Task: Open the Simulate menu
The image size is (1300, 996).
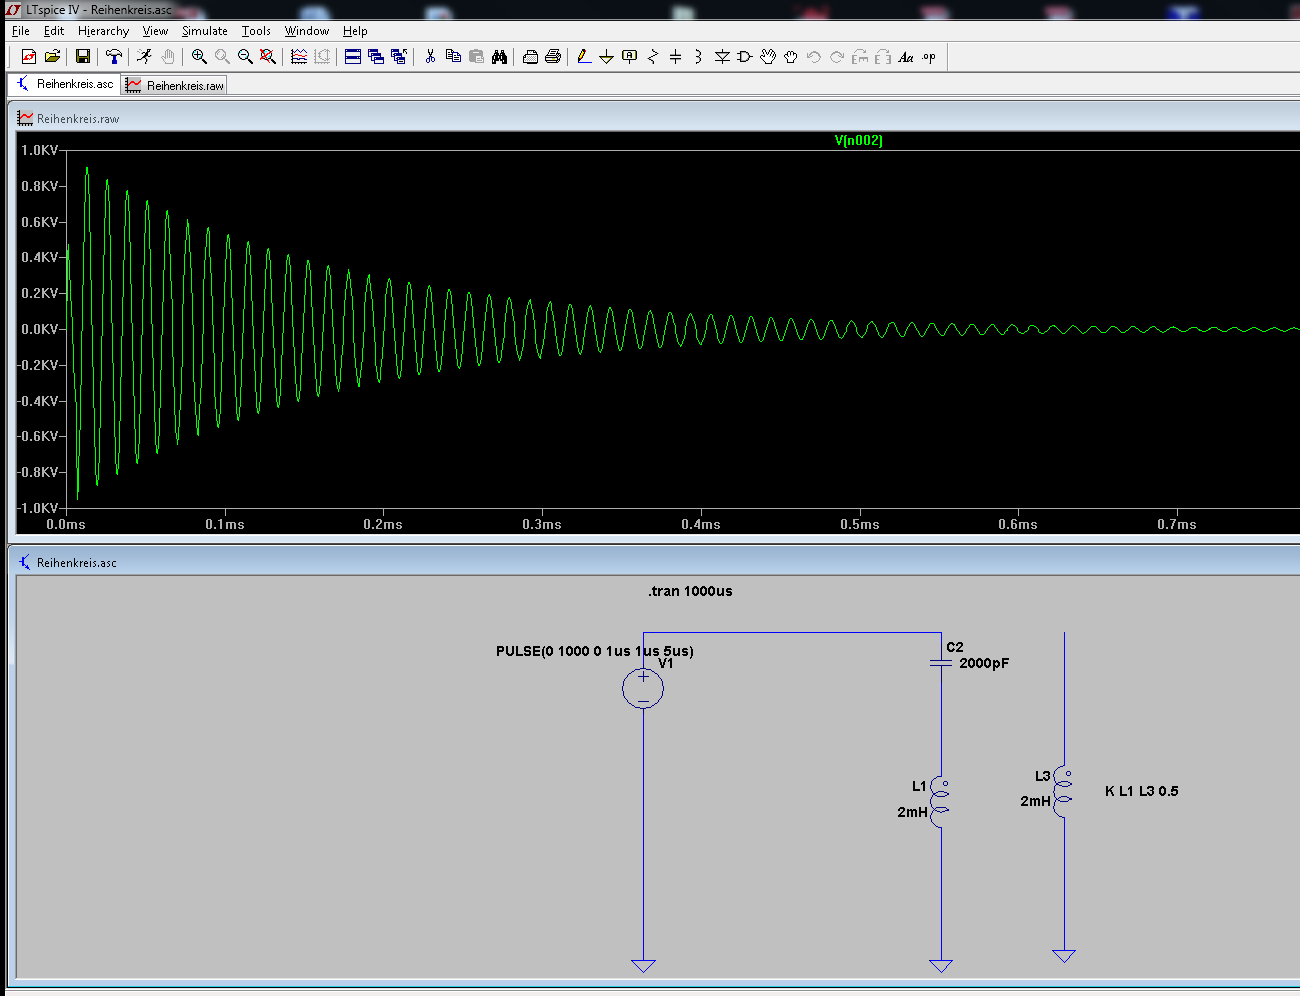Action: (x=204, y=31)
